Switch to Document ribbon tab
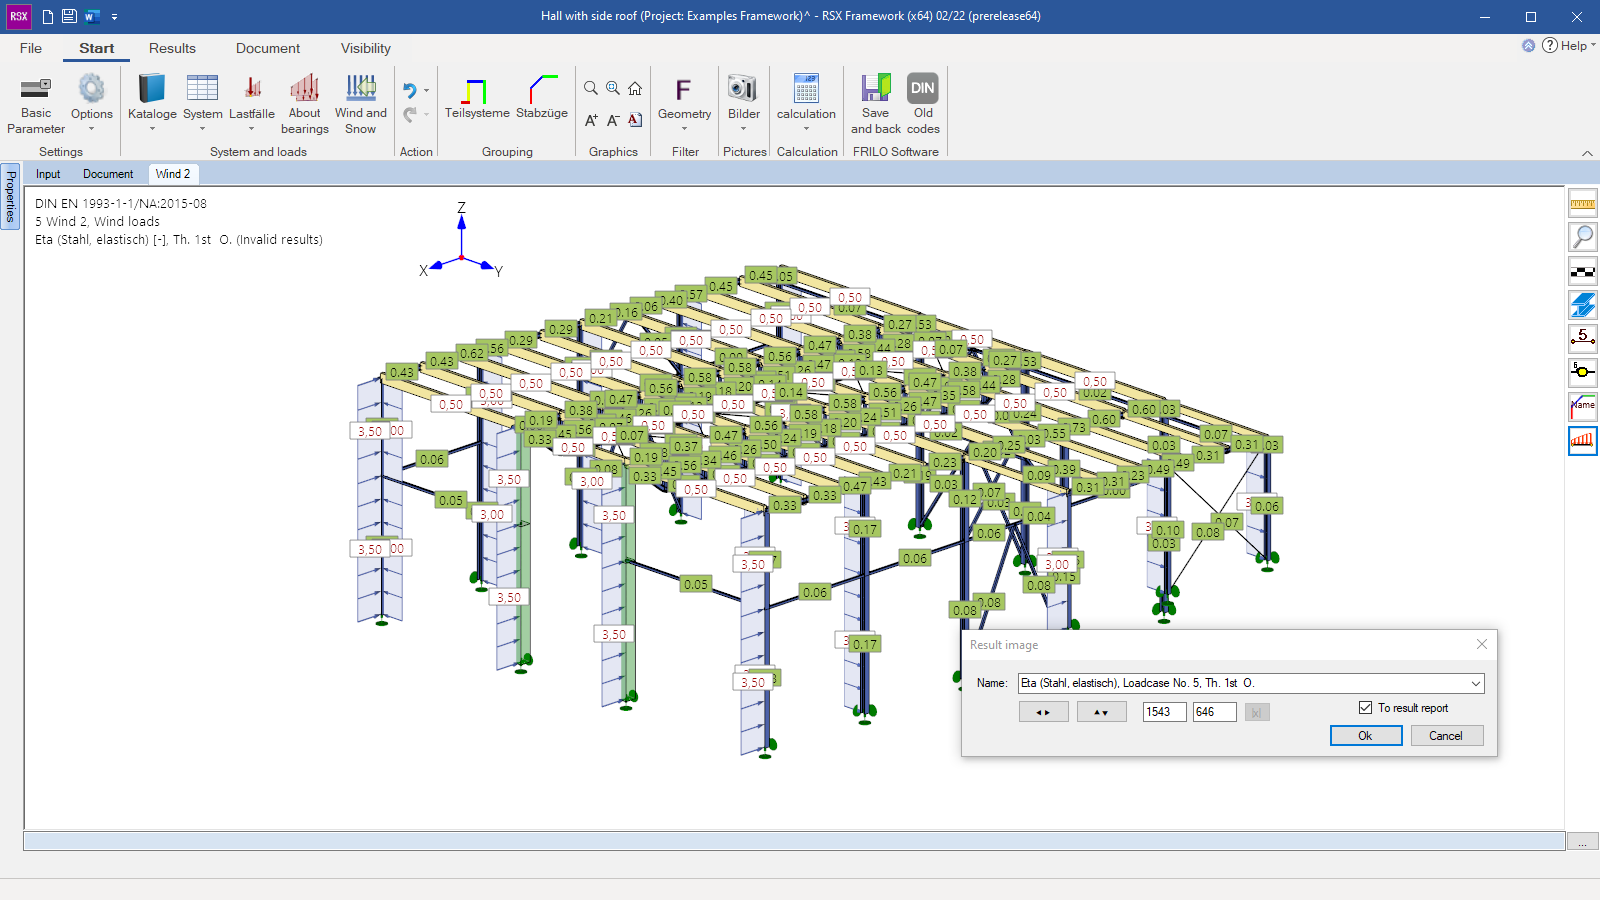The width and height of the screenshot is (1600, 900). [268, 48]
